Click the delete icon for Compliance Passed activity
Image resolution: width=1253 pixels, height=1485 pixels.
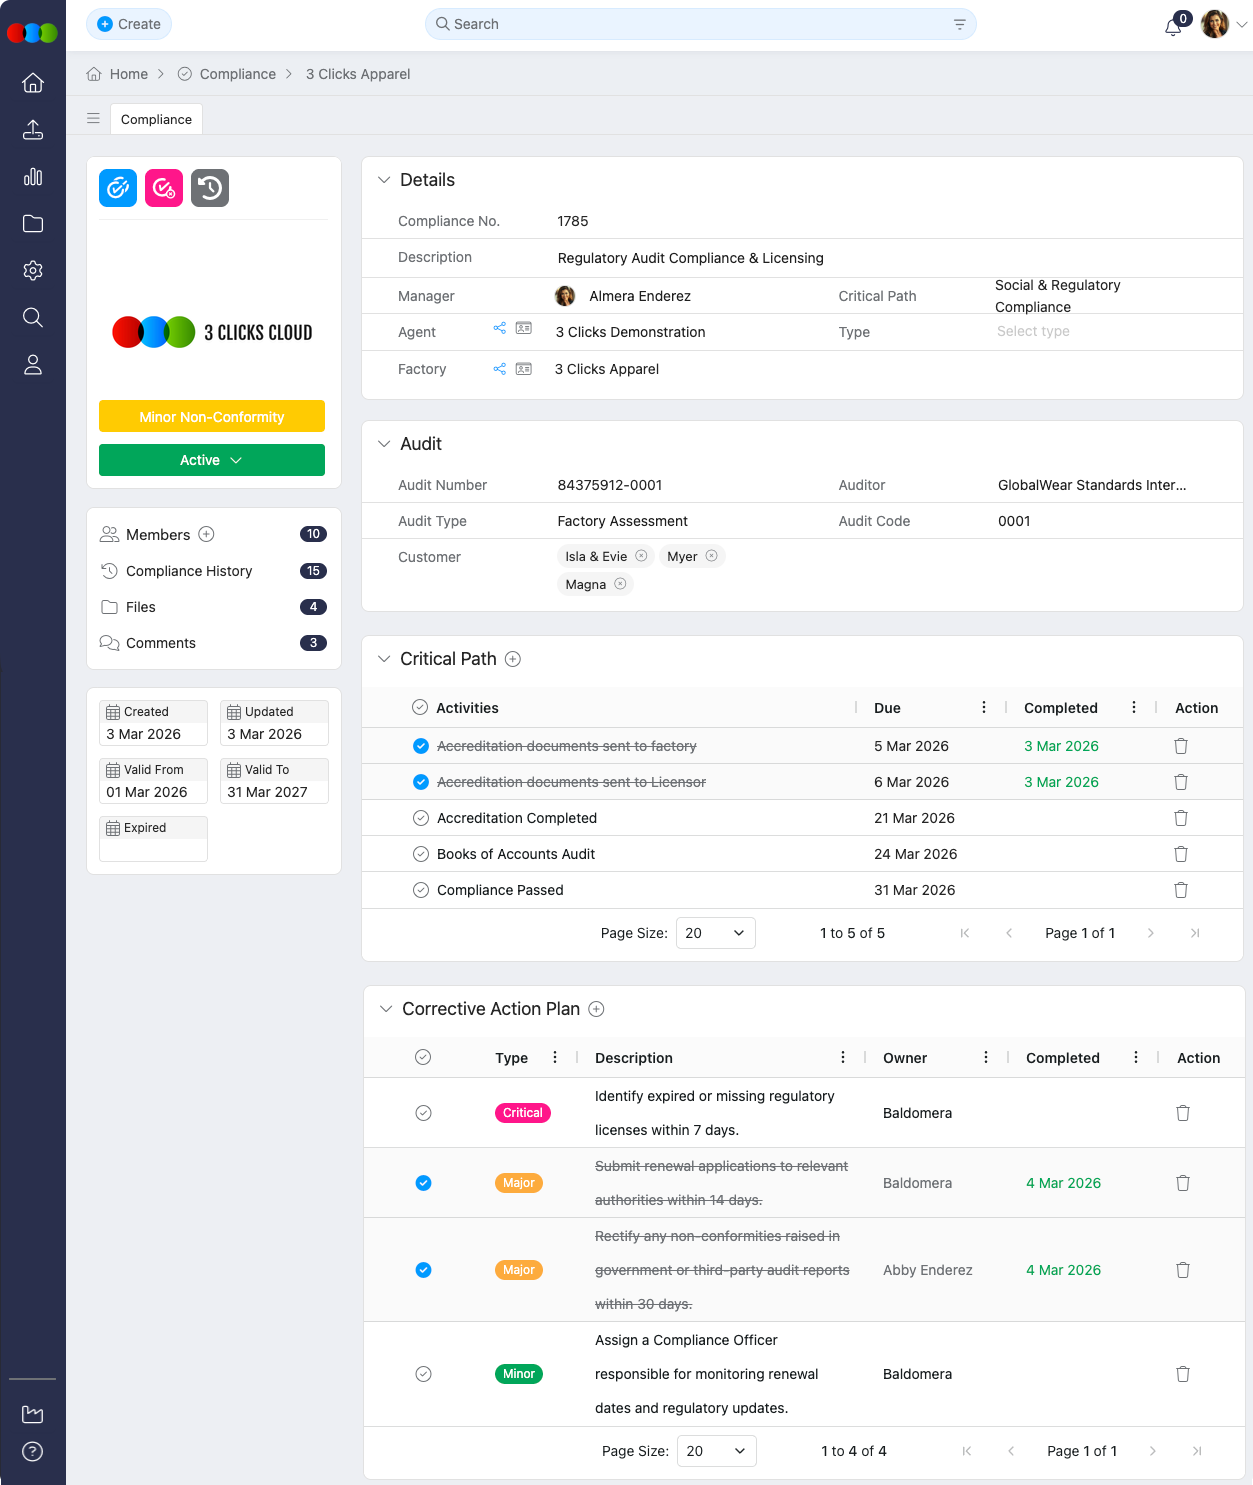pyautogui.click(x=1180, y=890)
